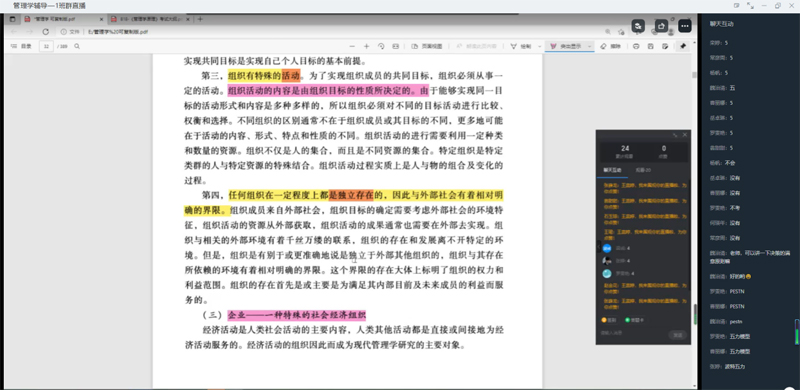Image resolution: width=800 pixels, height=390 pixels.
Task: Switch to the second PDF tab
Action: pyautogui.click(x=144, y=19)
